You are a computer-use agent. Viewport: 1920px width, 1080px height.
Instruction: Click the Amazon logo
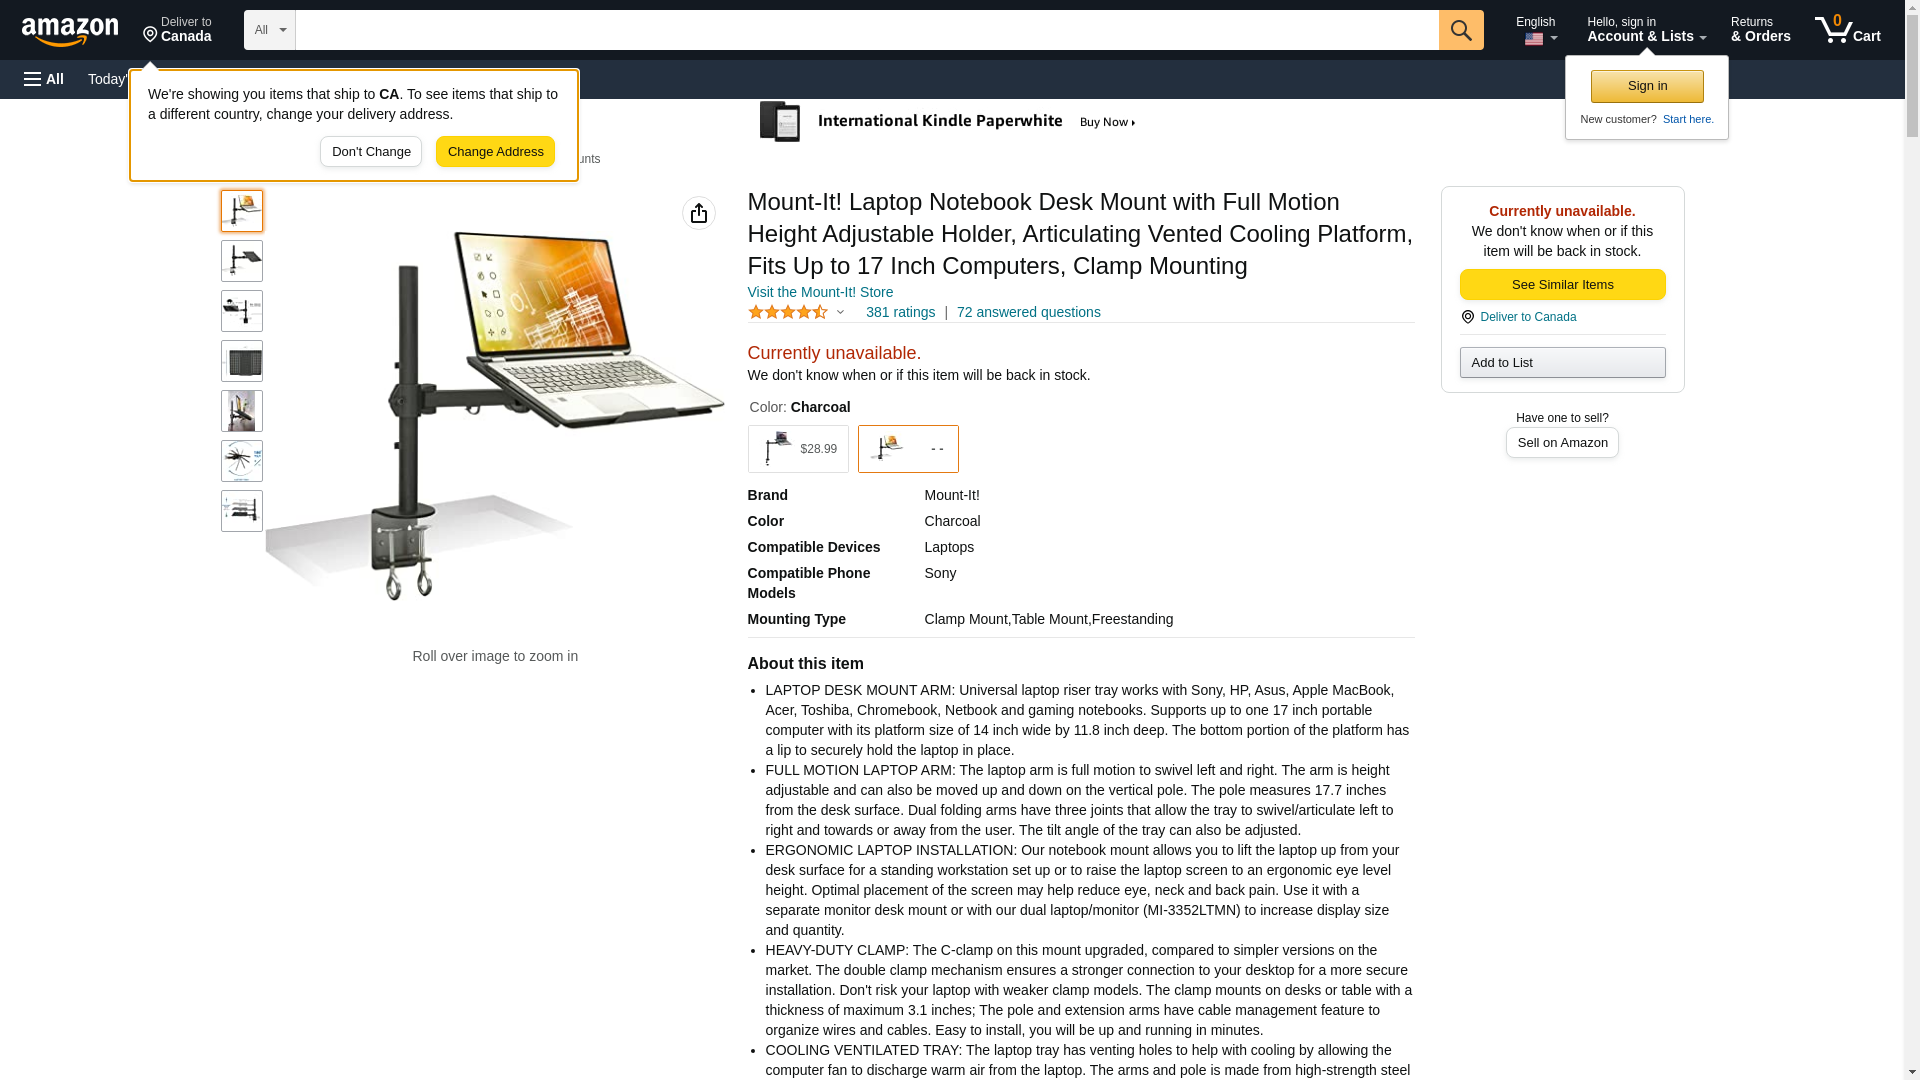click(x=70, y=31)
